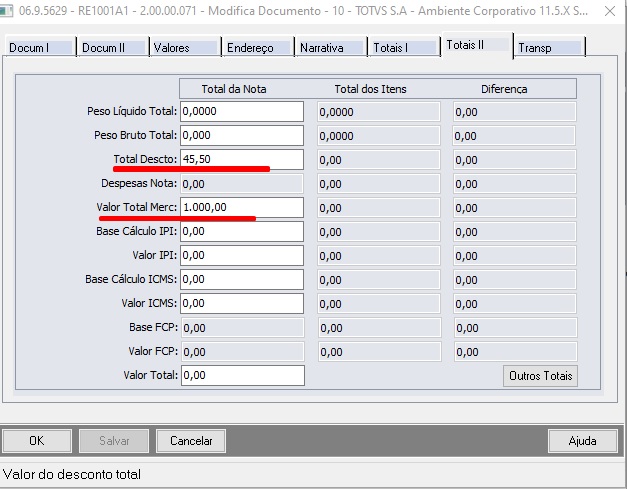Screen dimensions: 627x489
Task: Click Diferença value for Total Descto
Action: pos(515,160)
